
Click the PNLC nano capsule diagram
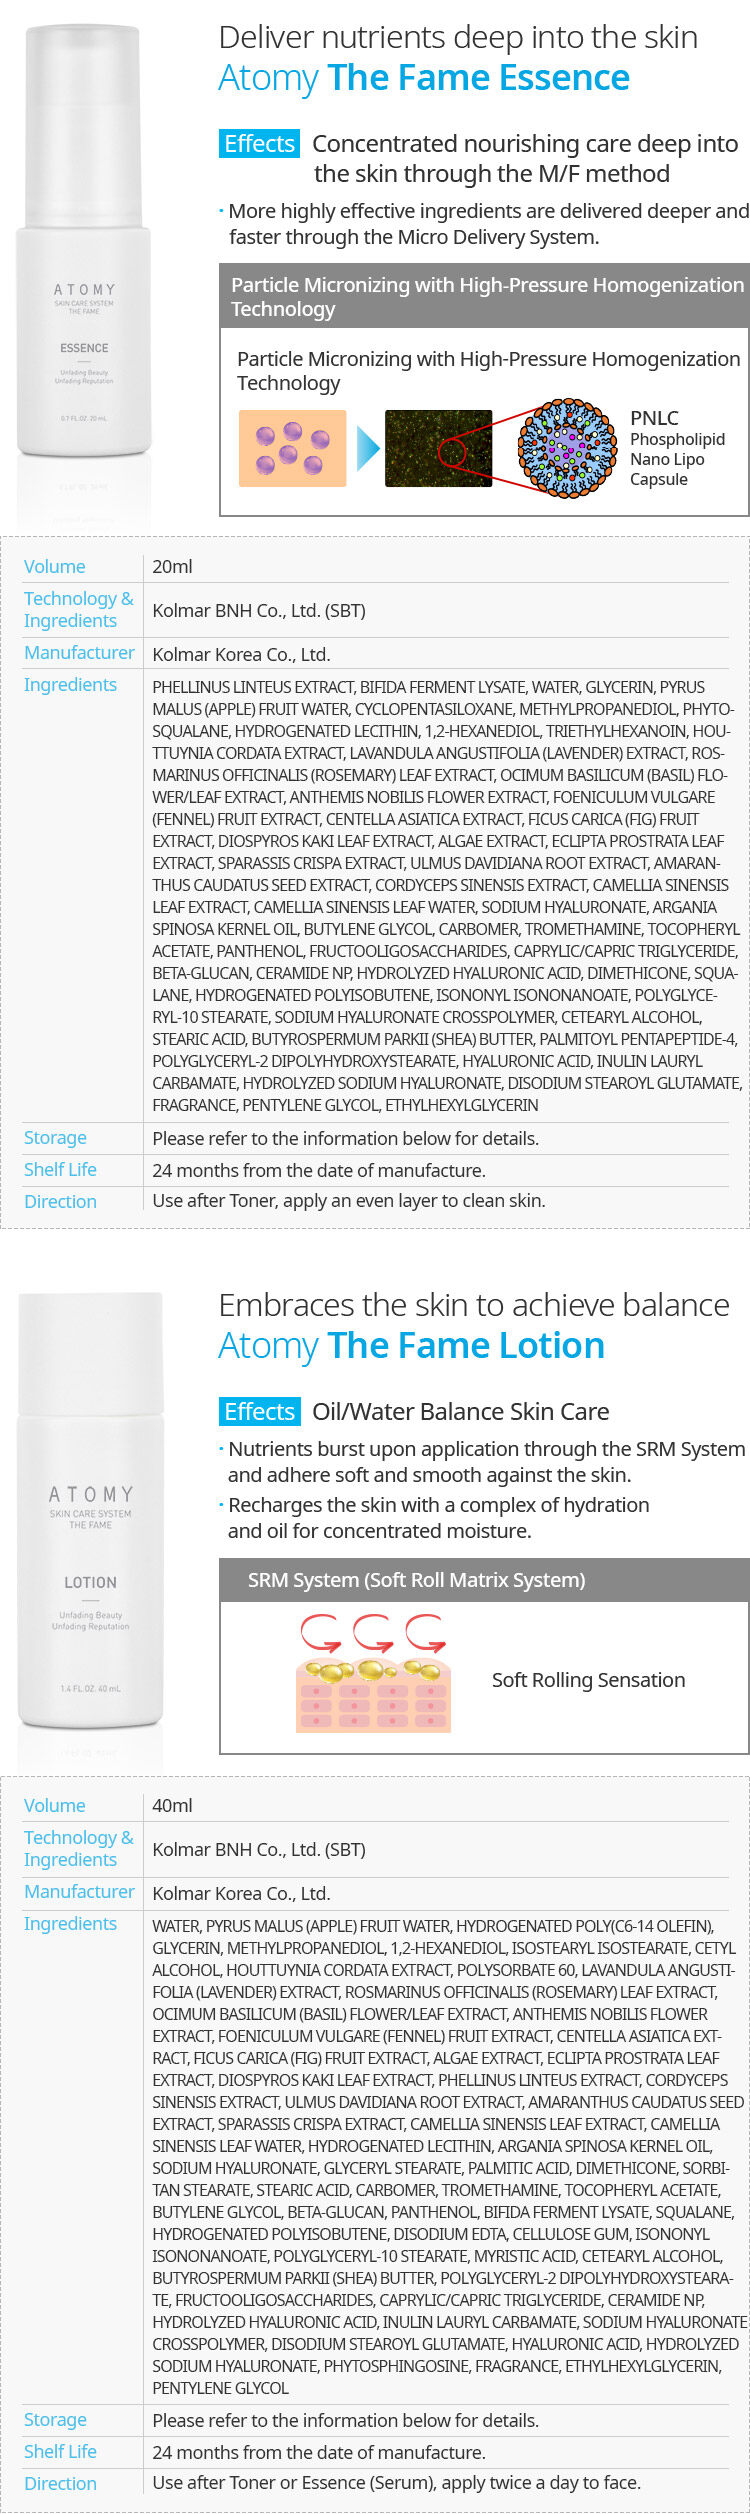point(567,448)
